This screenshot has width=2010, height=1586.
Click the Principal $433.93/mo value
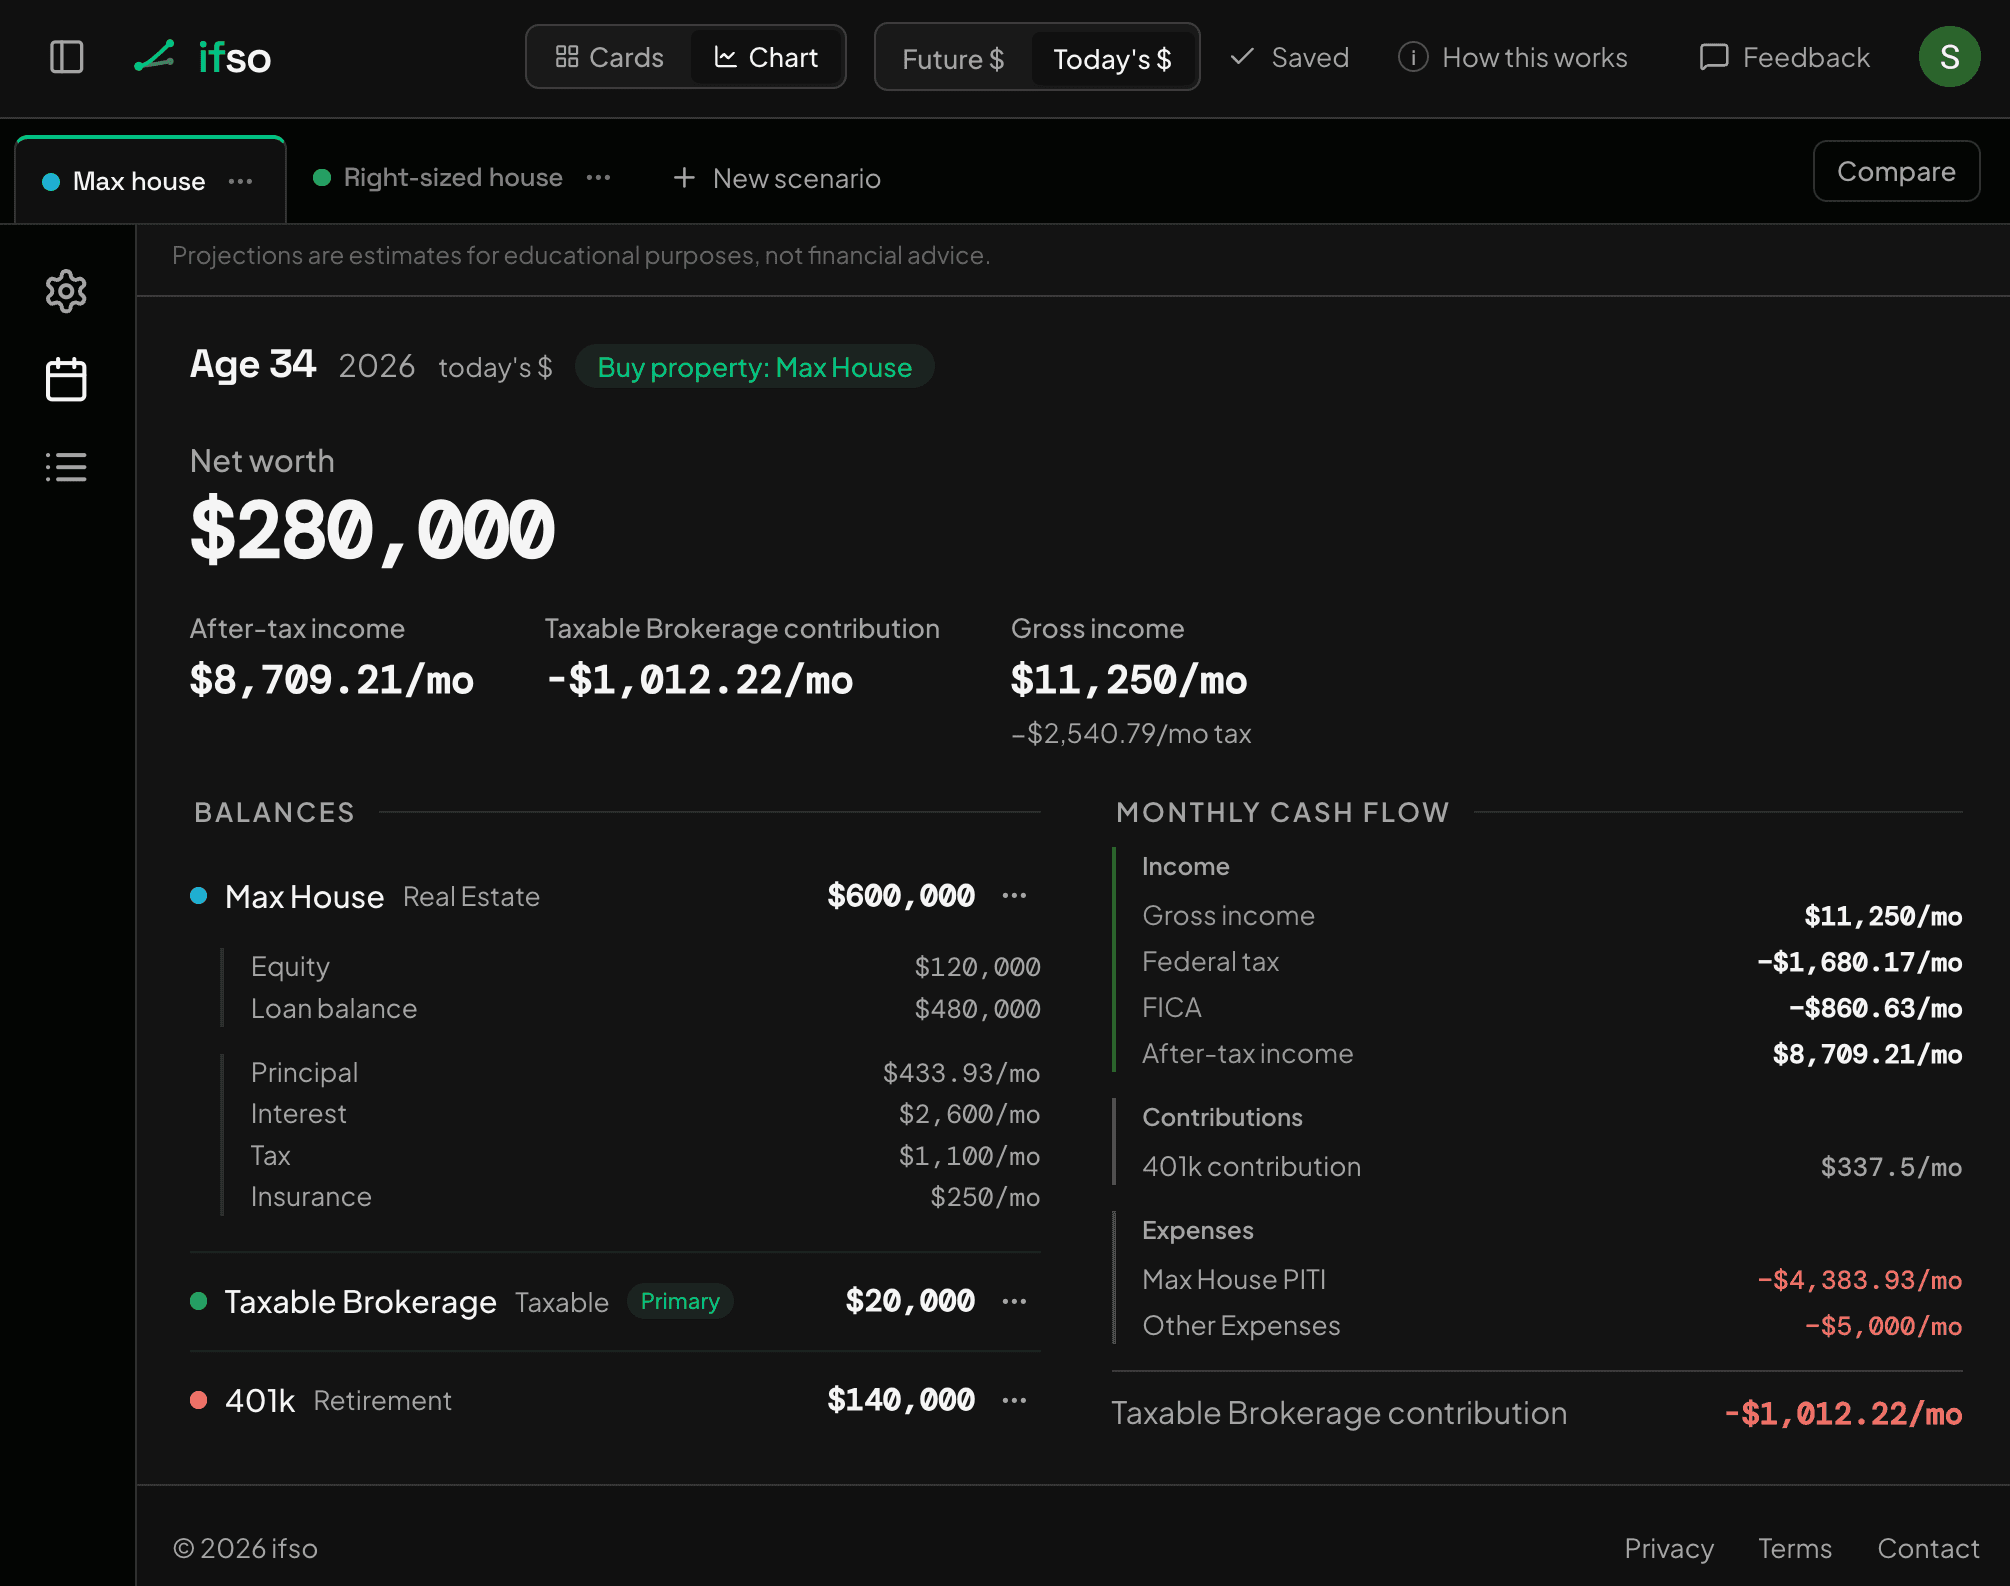click(x=961, y=1073)
